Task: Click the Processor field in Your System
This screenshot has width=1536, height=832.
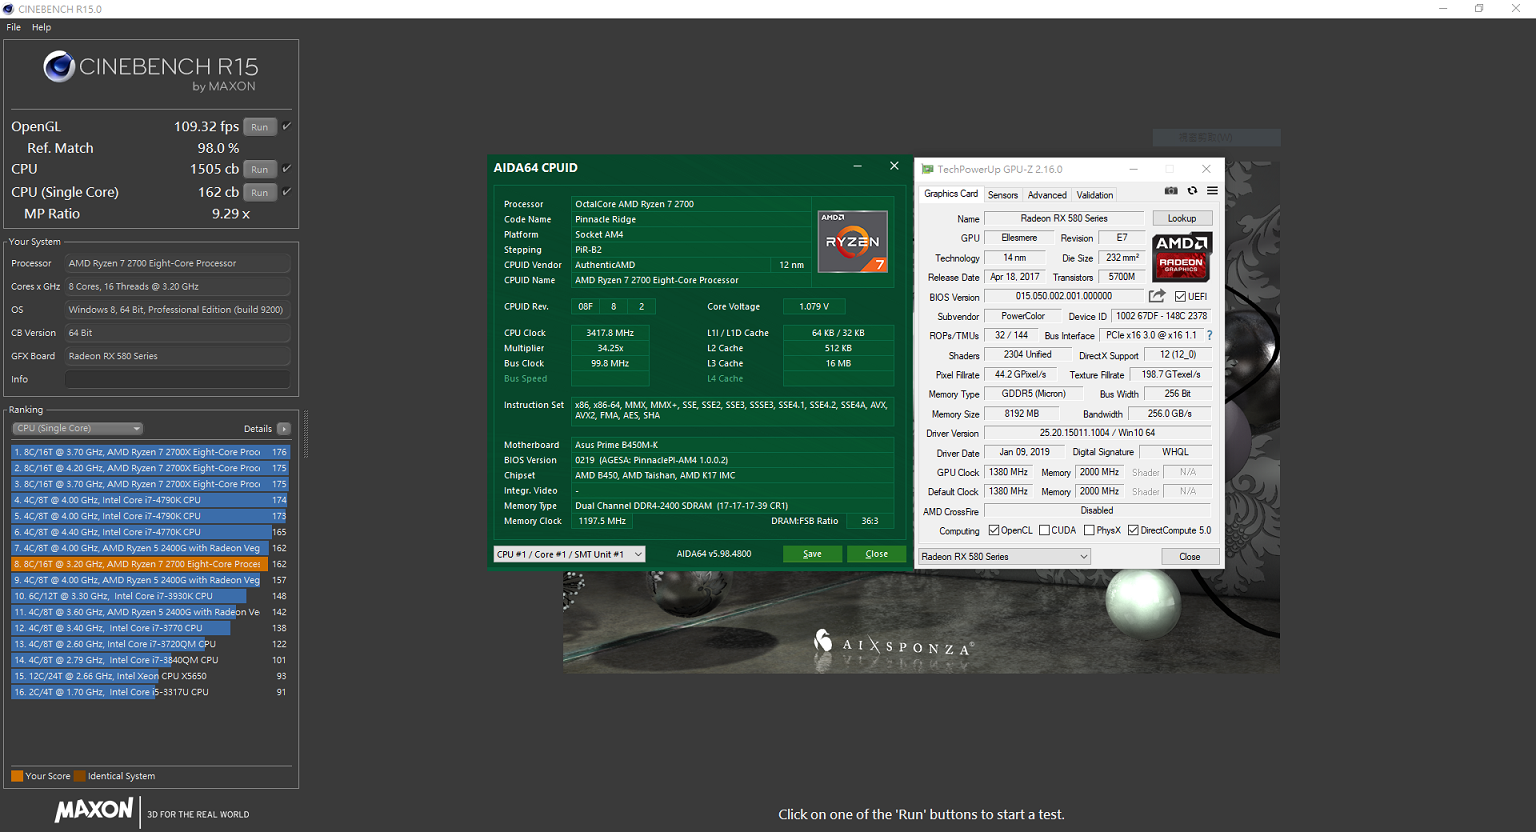Action: [177, 263]
